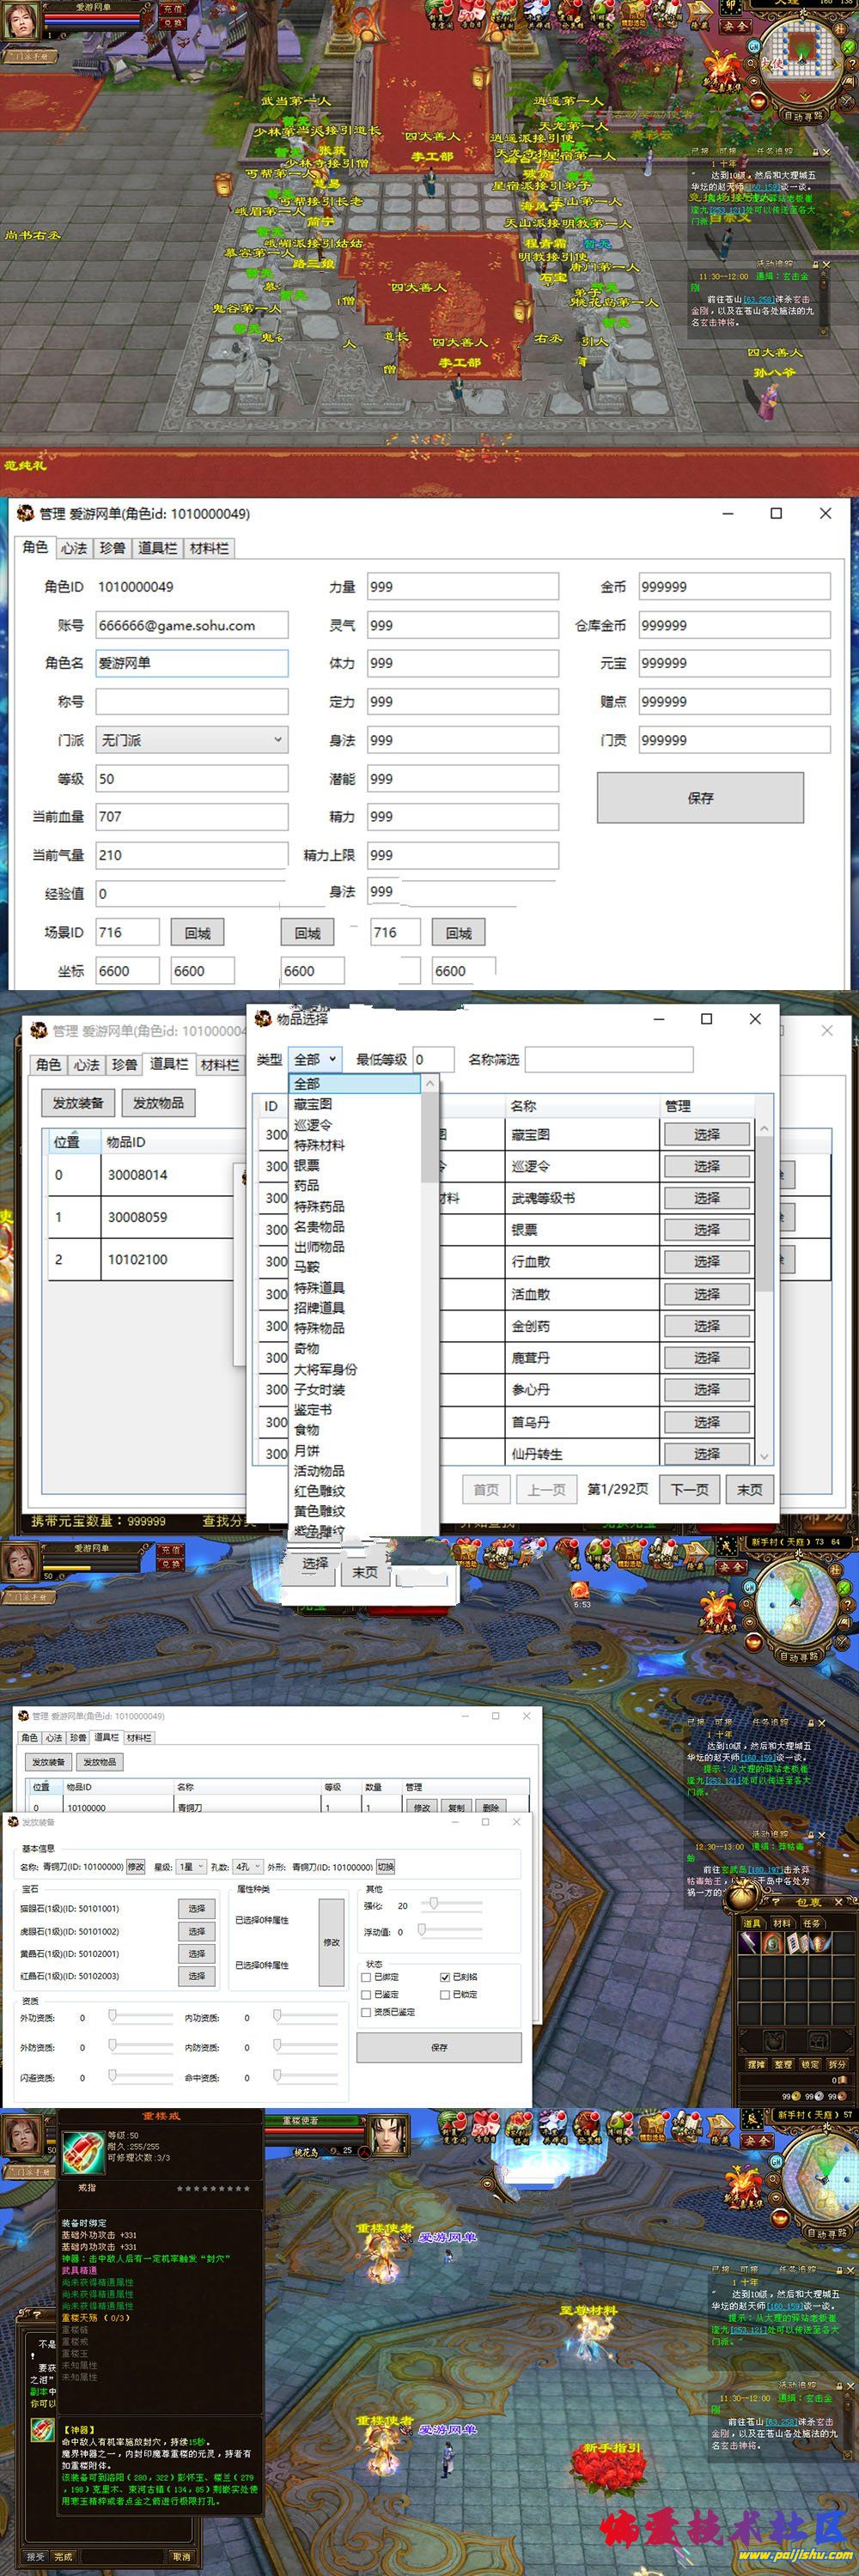Choose 鉴定书 option in the type dropdown list

pos(313,1409)
